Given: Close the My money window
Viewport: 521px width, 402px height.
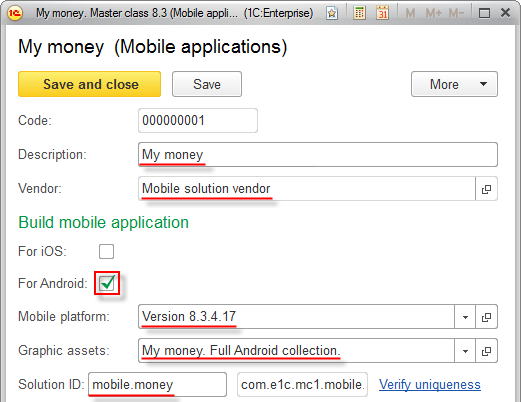Looking at the screenshot, I should pos(505,13).
